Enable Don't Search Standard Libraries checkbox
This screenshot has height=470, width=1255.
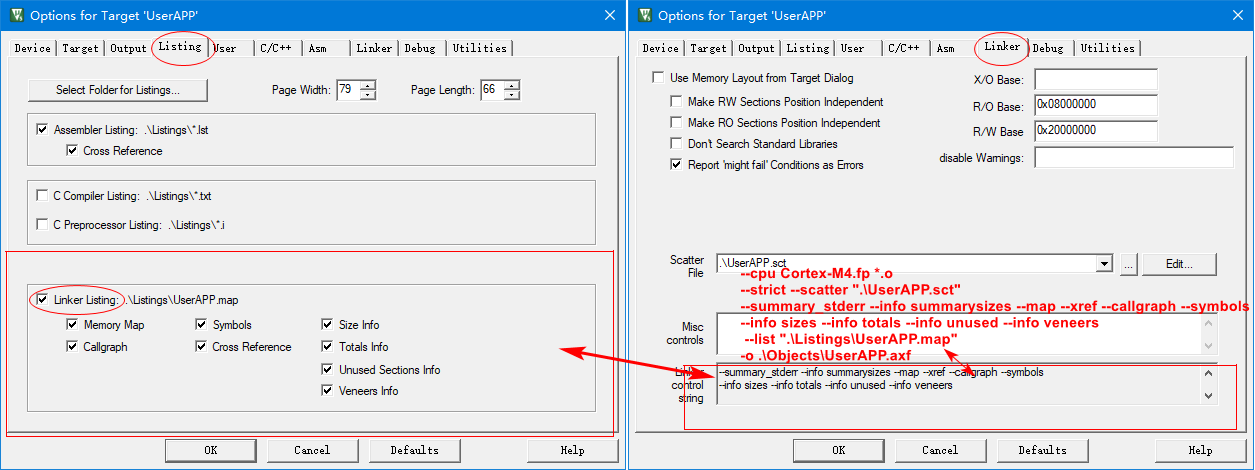click(677, 144)
